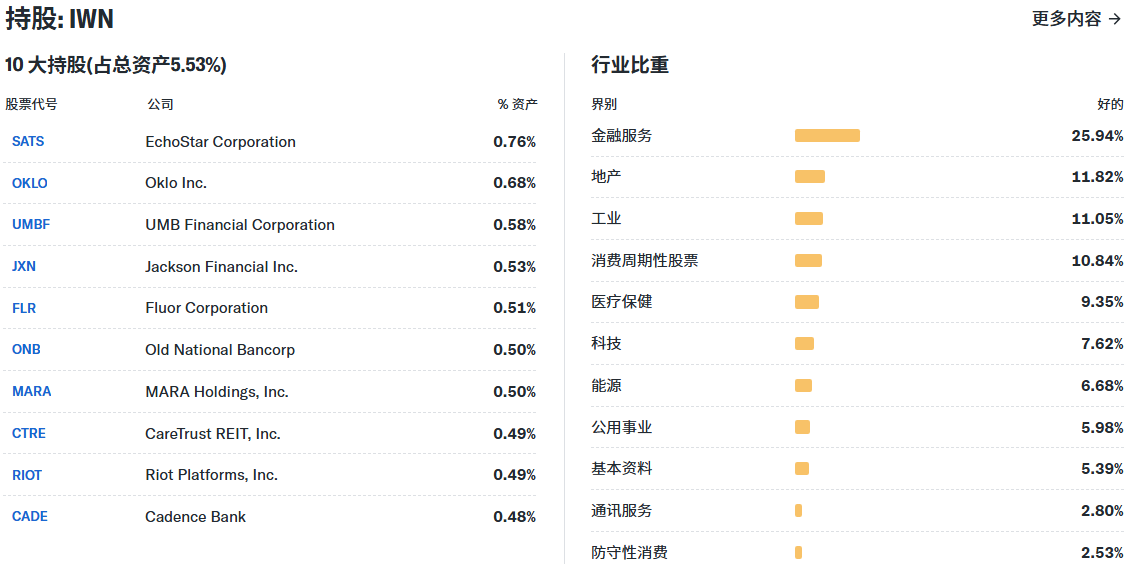Click the 10 大持股 heading
Image resolution: width=1137 pixels, height=574 pixels.
pyautogui.click(x=116, y=65)
